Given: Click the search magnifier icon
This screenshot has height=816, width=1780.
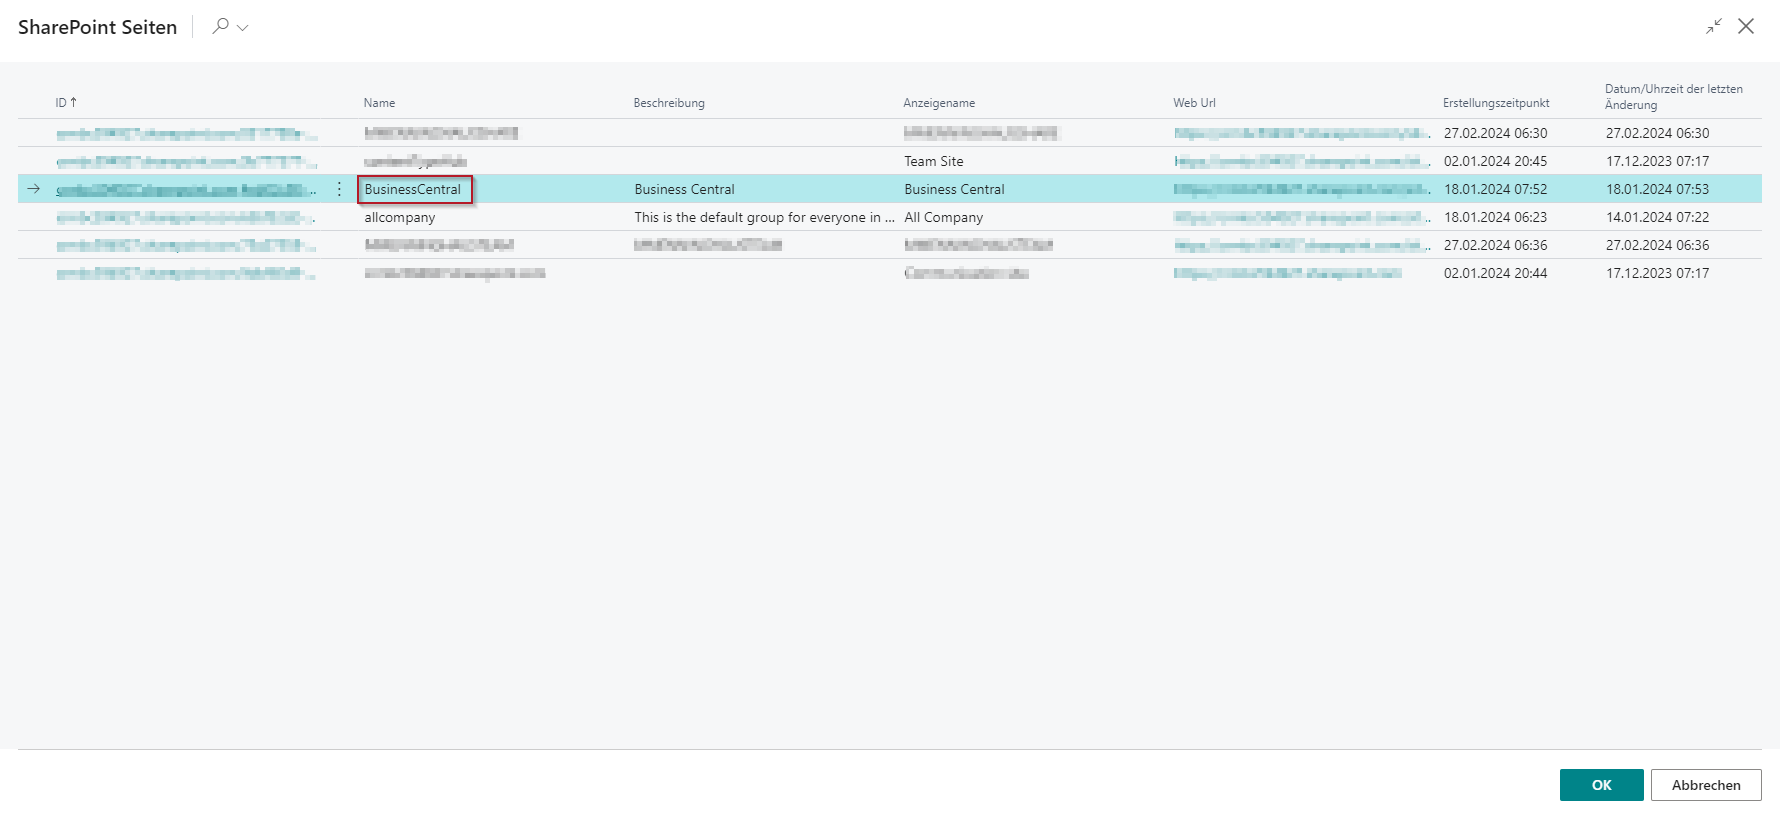Looking at the screenshot, I should point(220,26).
